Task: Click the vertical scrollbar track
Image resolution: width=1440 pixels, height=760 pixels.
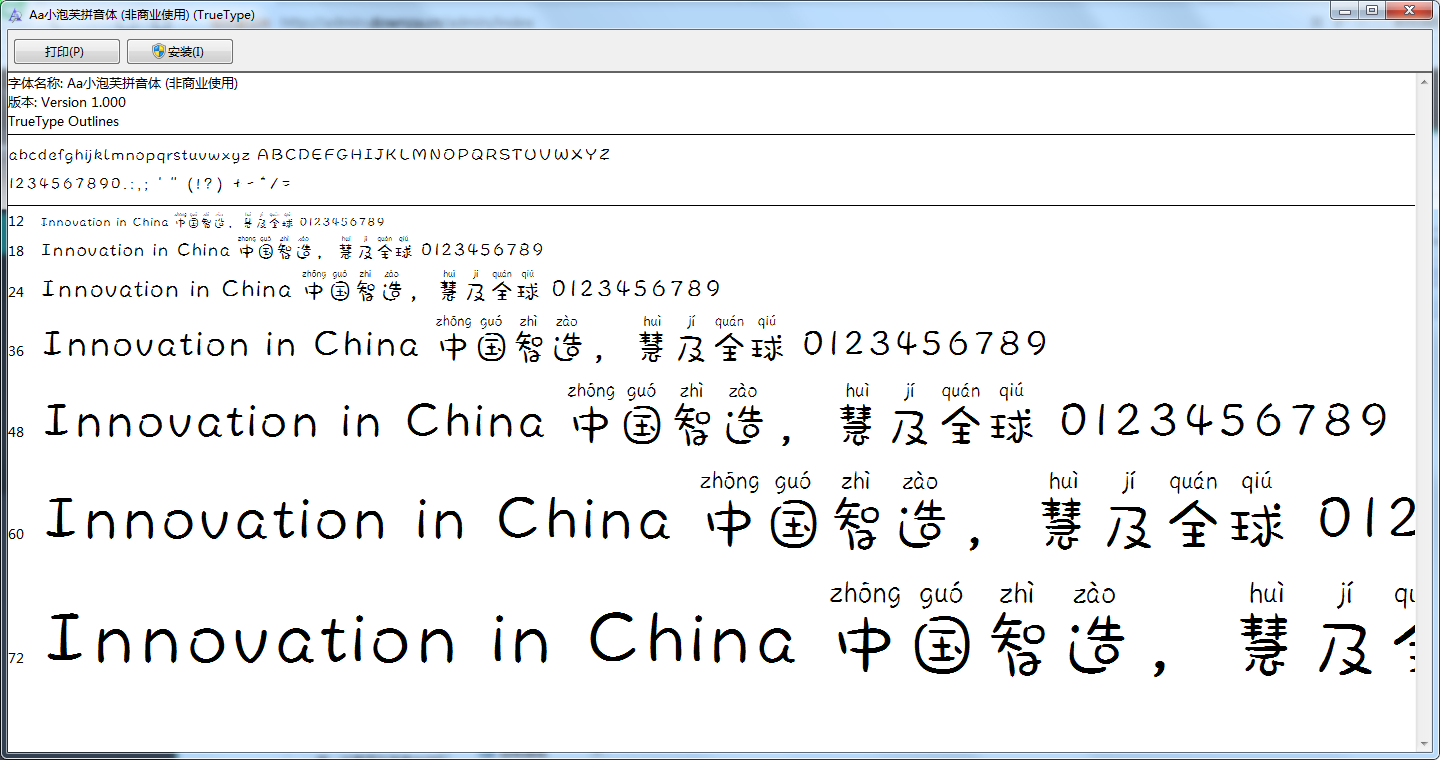Action: 1425,412
